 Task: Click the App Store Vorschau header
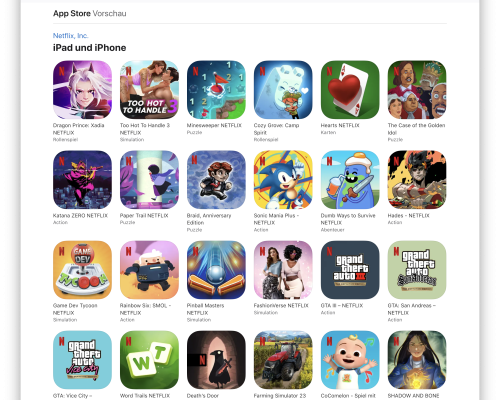(x=90, y=13)
